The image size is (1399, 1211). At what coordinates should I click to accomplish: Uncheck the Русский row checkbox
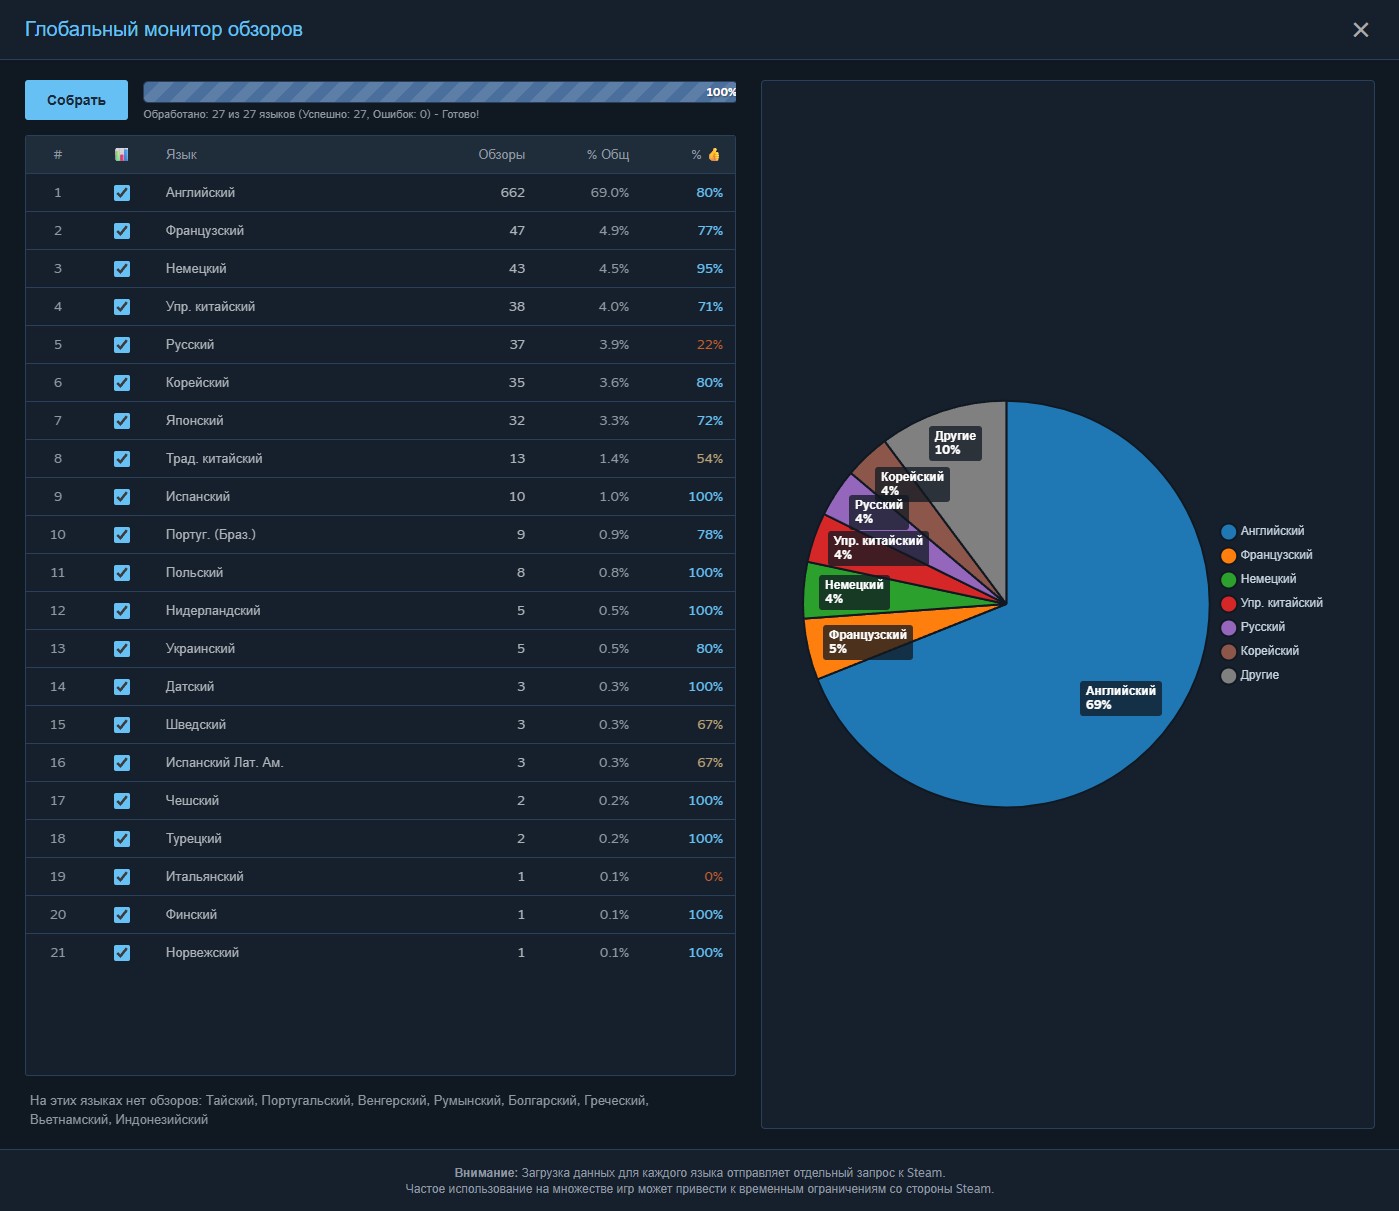tap(122, 345)
